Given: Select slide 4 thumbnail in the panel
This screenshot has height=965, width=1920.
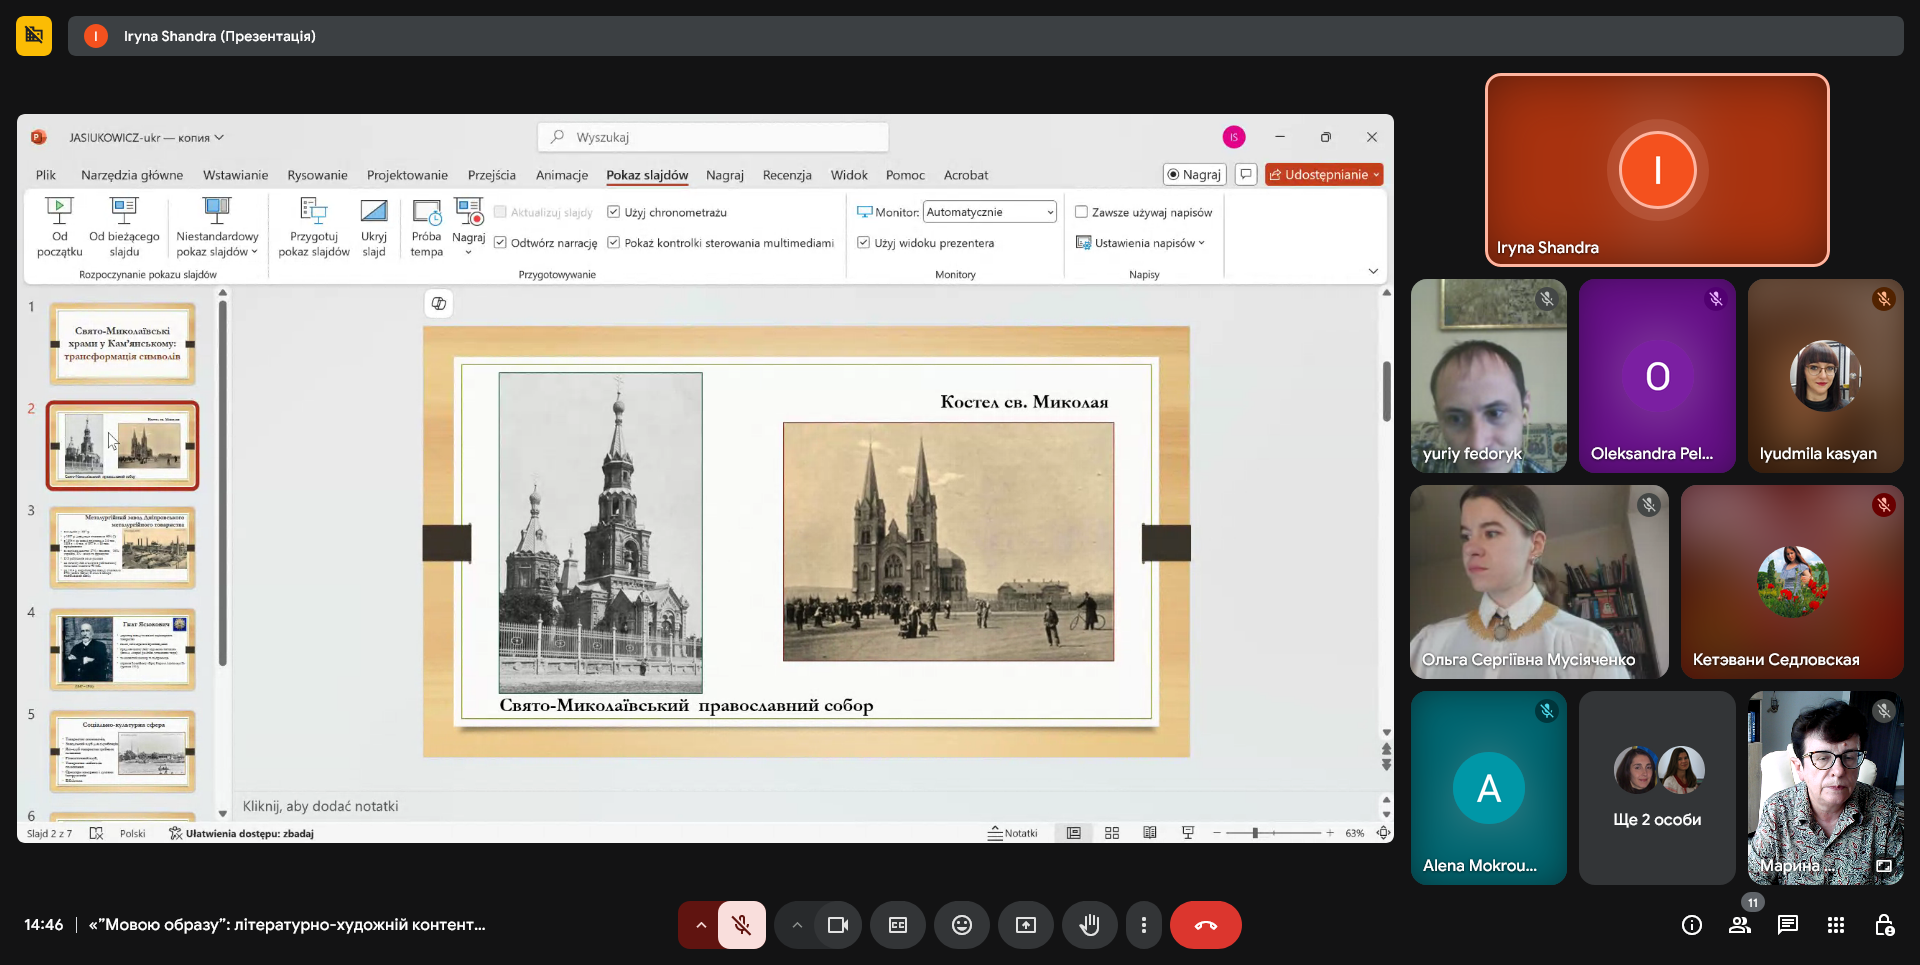Looking at the screenshot, I should pos(123,650).
